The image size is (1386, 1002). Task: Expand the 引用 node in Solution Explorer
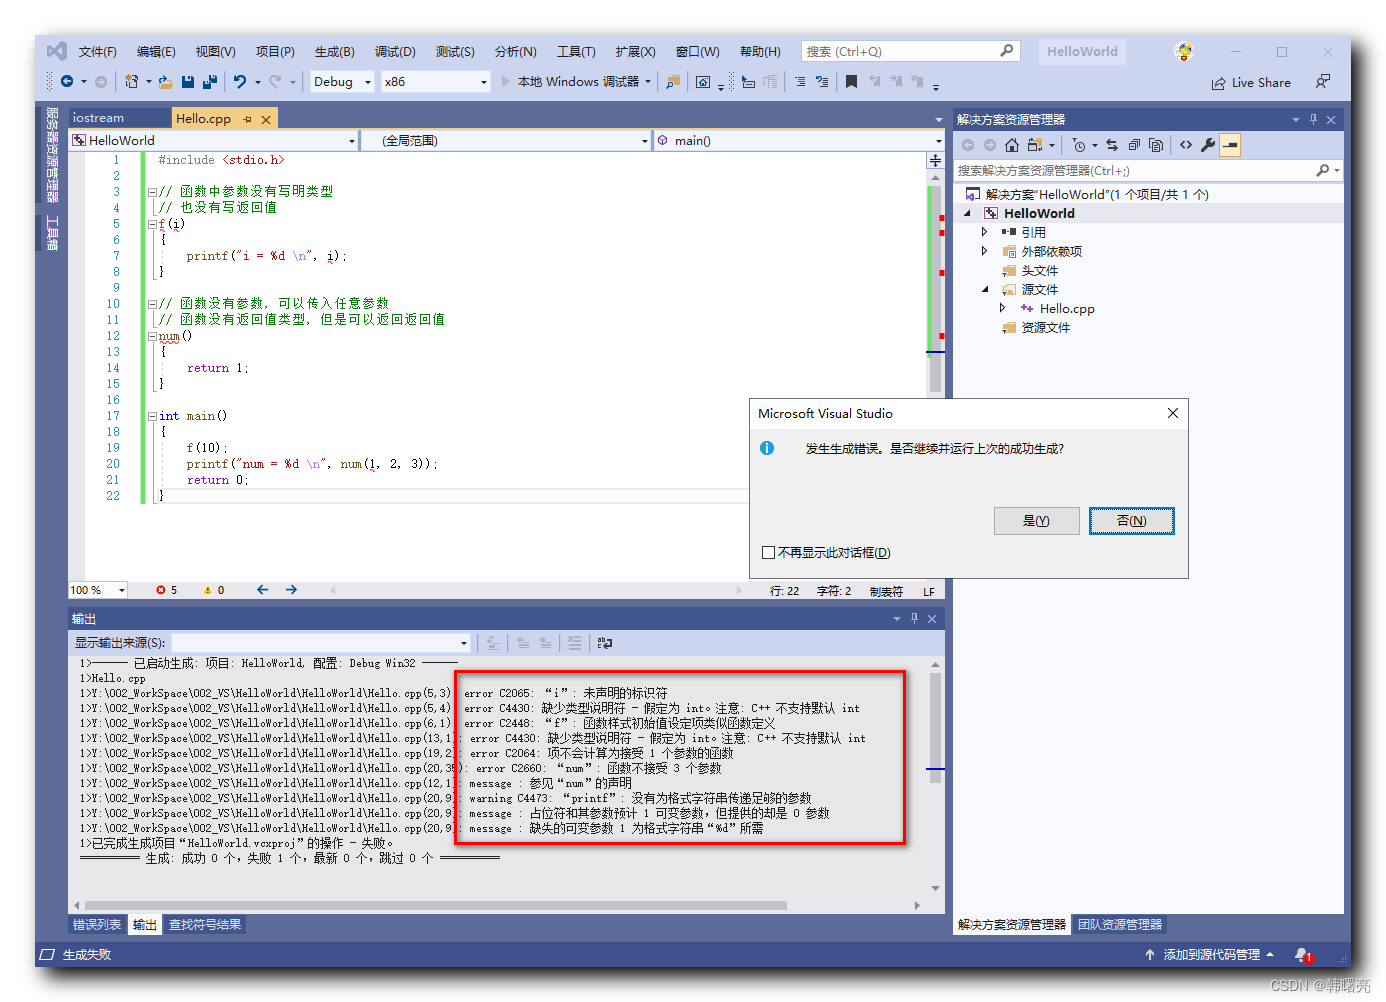984,232
